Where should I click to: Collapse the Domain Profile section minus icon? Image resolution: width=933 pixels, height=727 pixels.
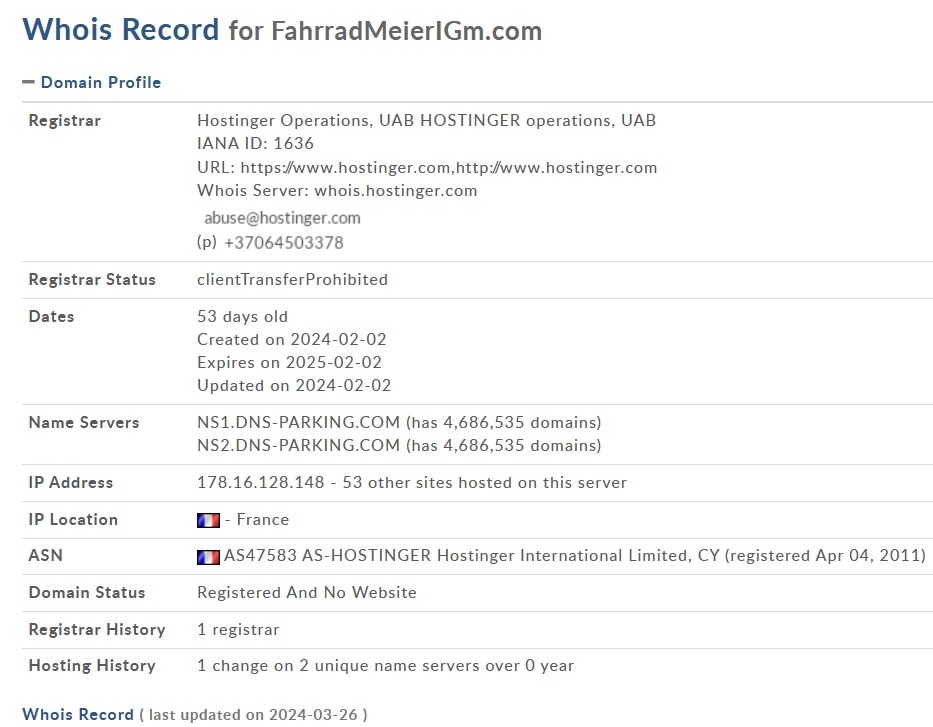coord(29,82)
